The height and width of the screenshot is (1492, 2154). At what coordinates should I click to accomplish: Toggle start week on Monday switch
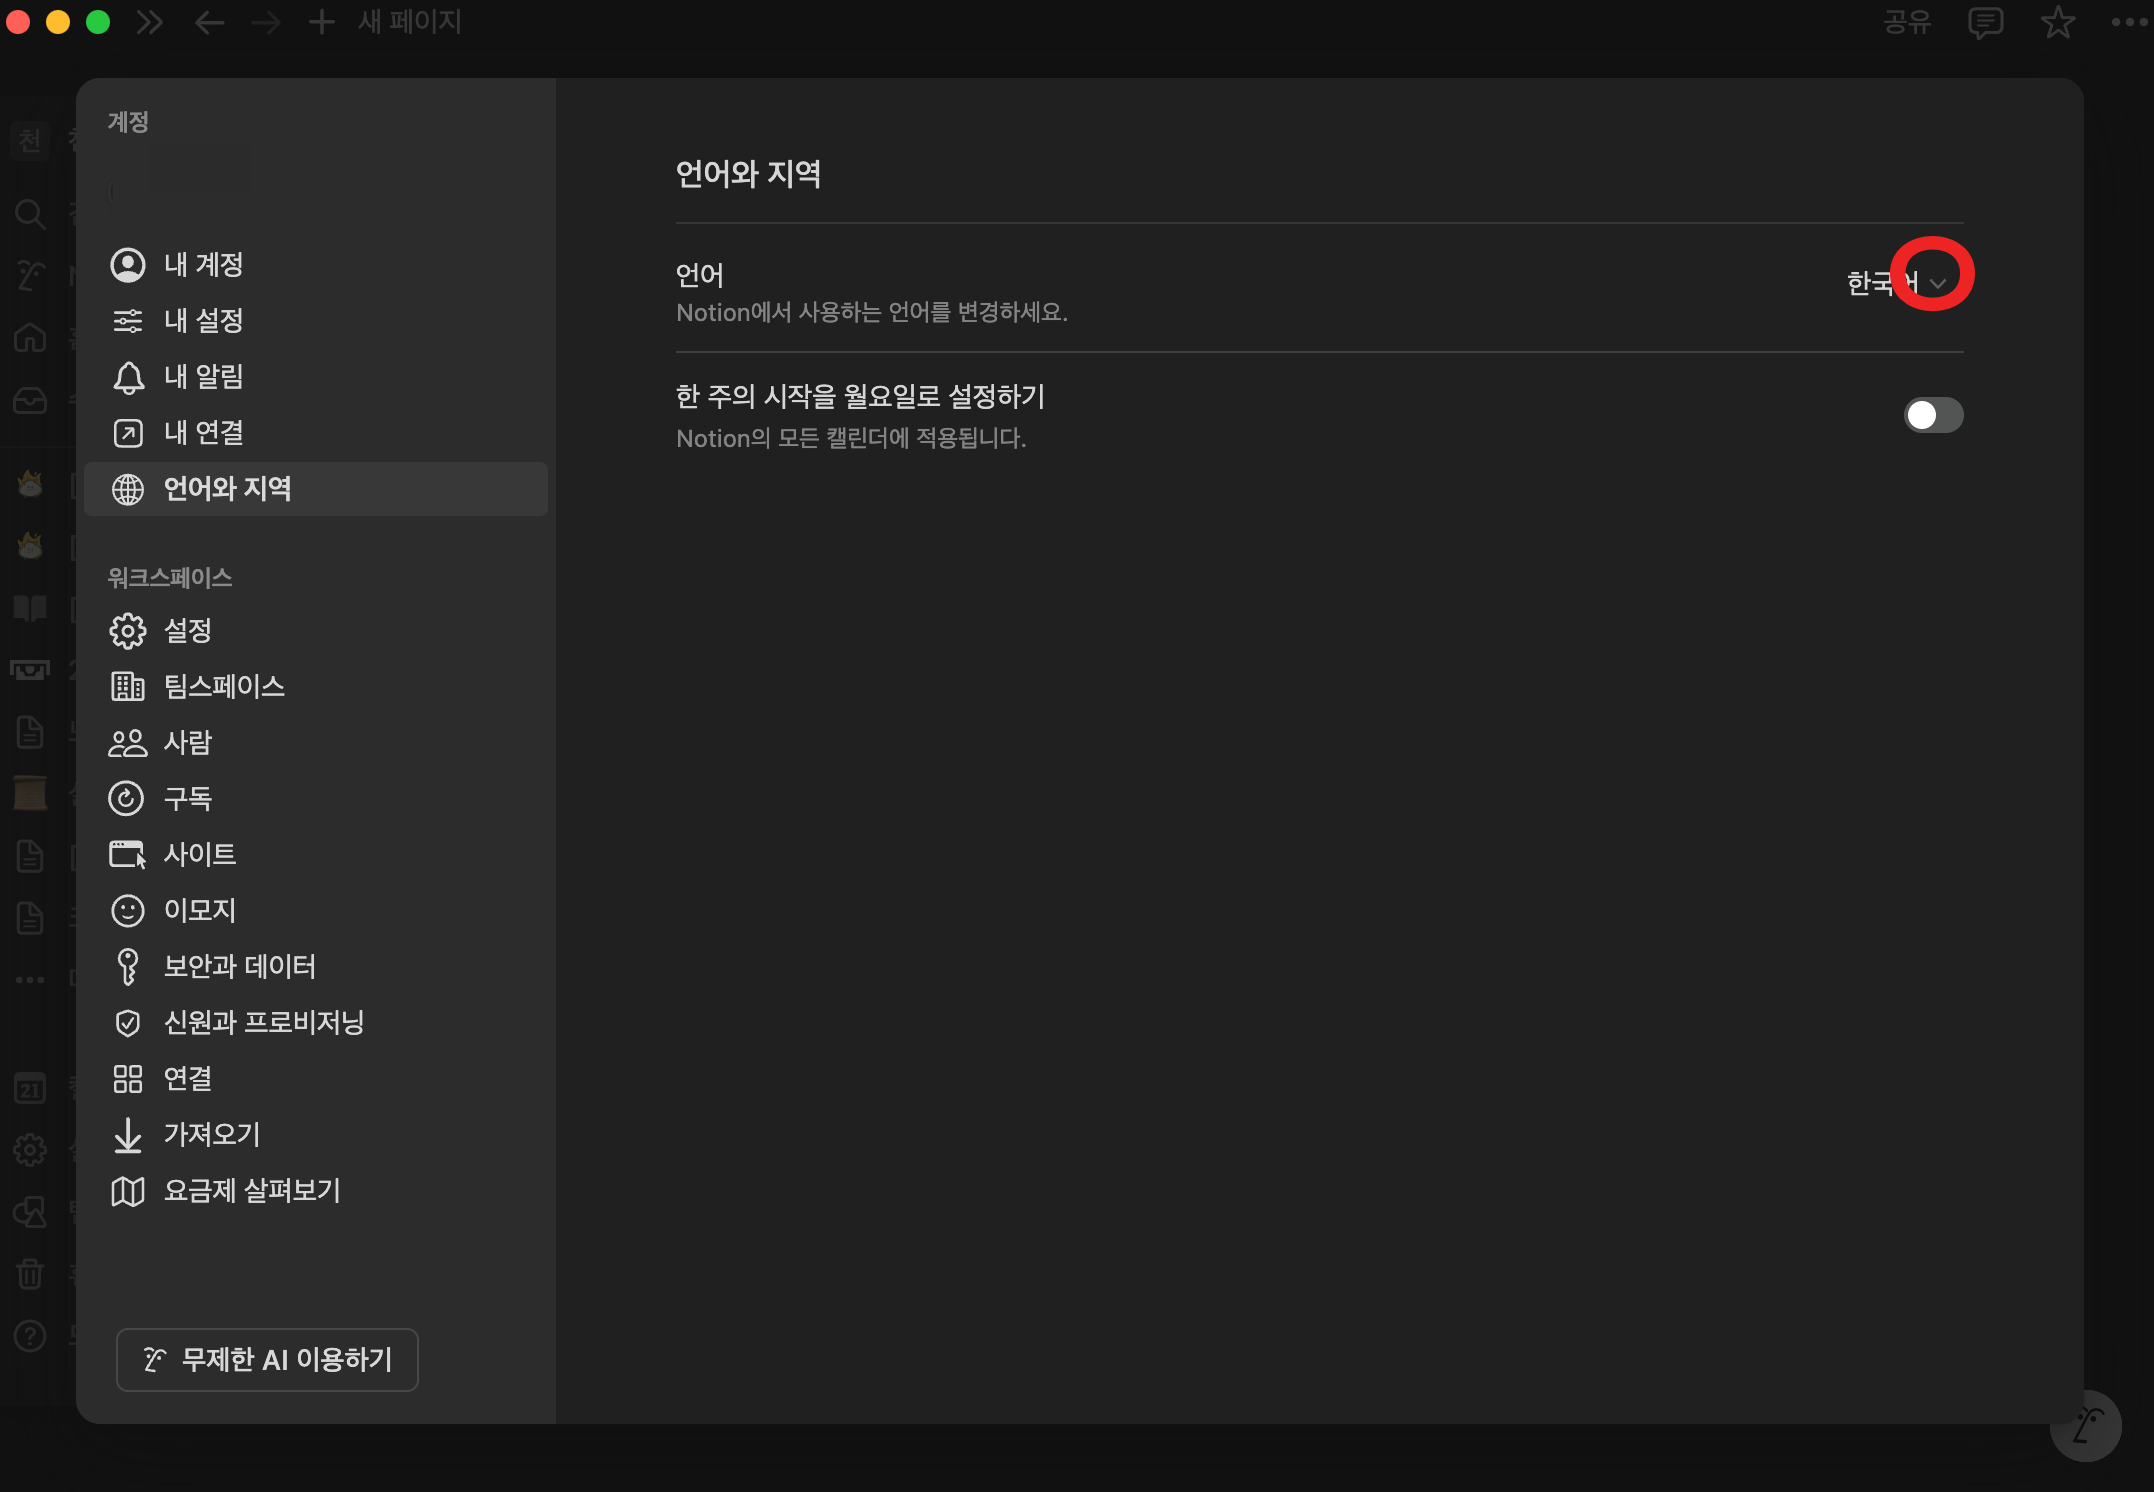[x=1932, y=415]
